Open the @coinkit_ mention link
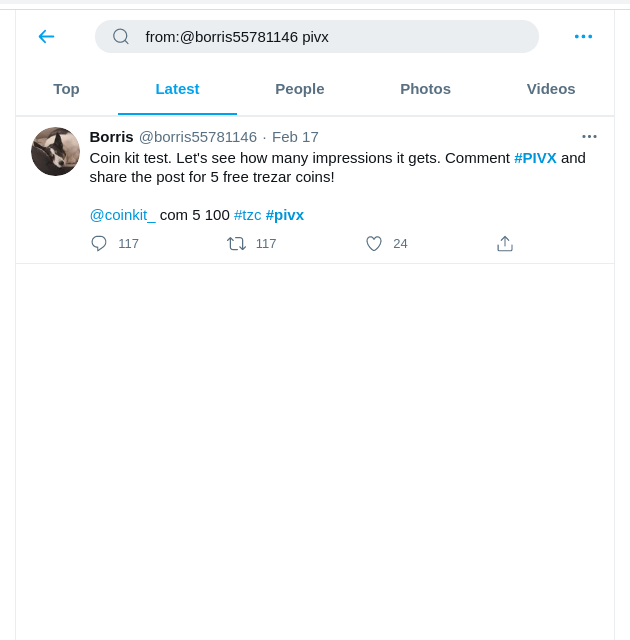Viewport: 630px width, 640px height. point(122,215)
